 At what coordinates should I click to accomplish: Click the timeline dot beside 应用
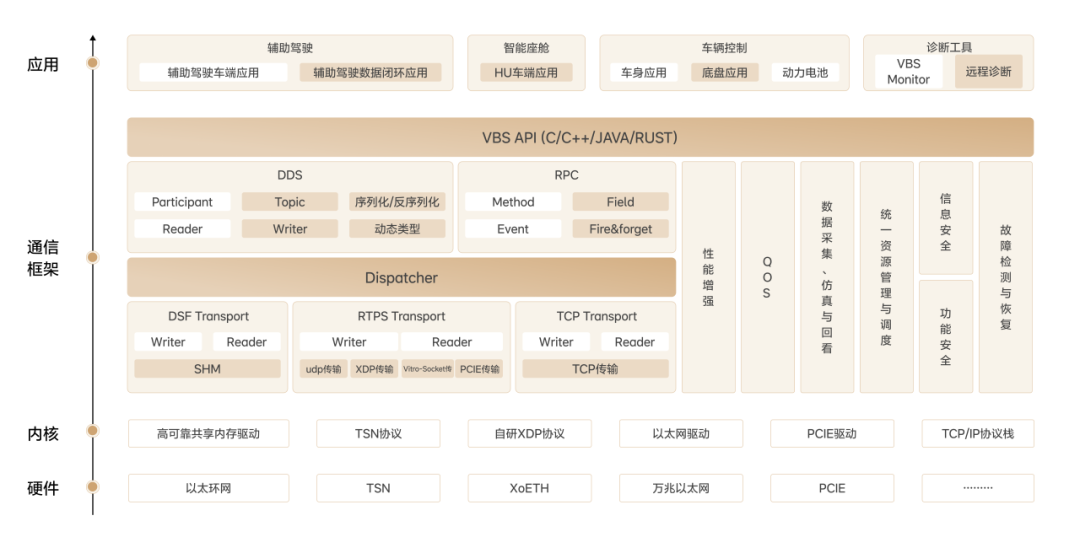(93, 63)
